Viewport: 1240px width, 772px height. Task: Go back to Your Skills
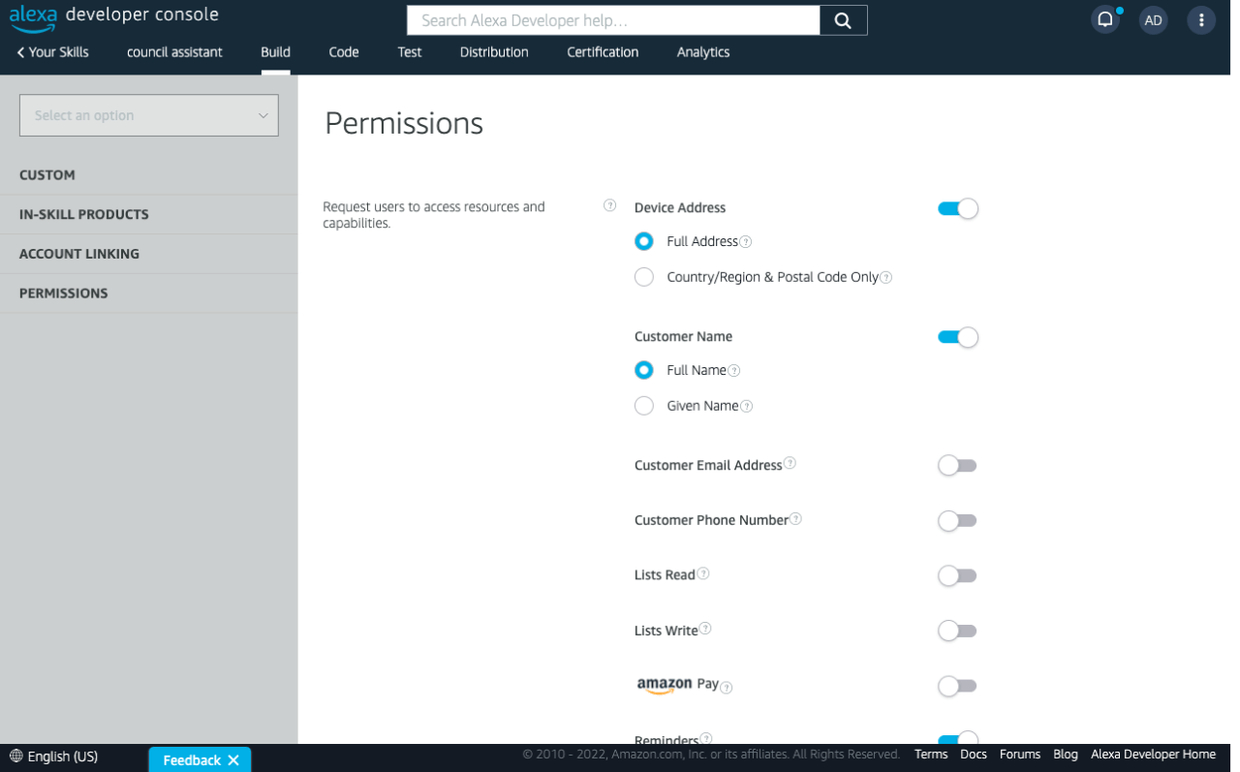pyautogui.click(x=53, y=52)
